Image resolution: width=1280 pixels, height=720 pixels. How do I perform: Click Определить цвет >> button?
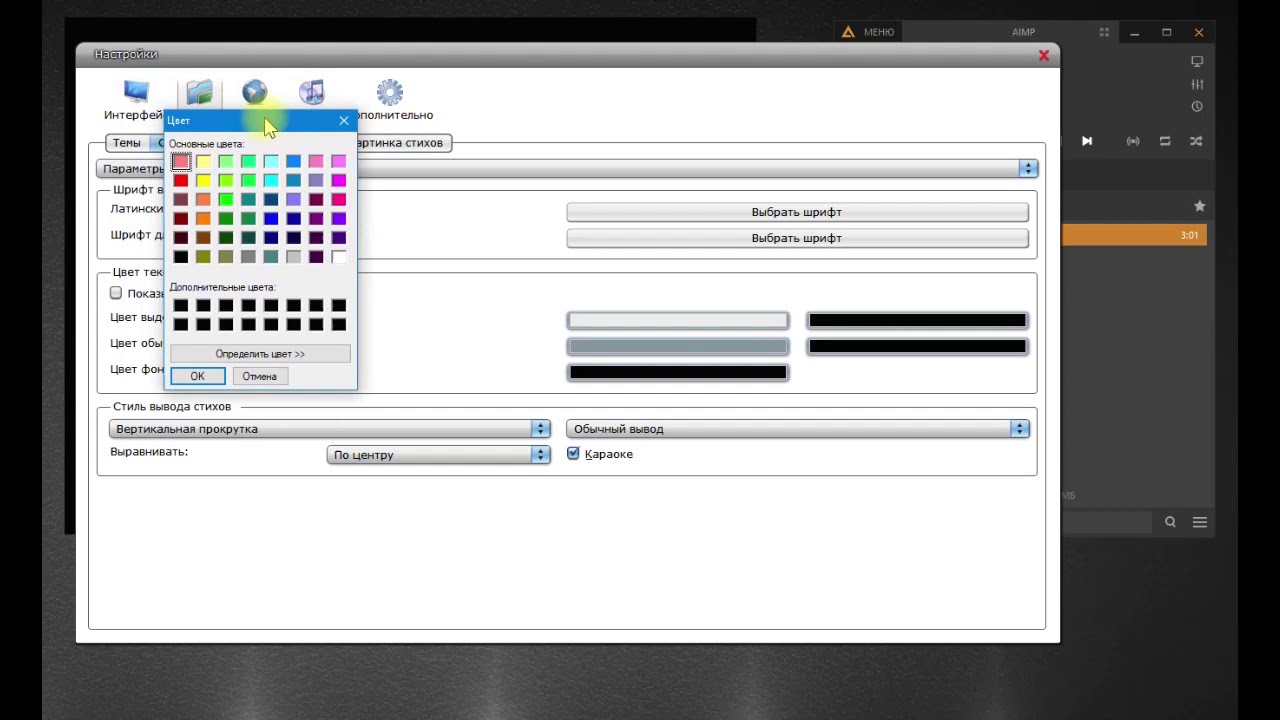(260, 354)
